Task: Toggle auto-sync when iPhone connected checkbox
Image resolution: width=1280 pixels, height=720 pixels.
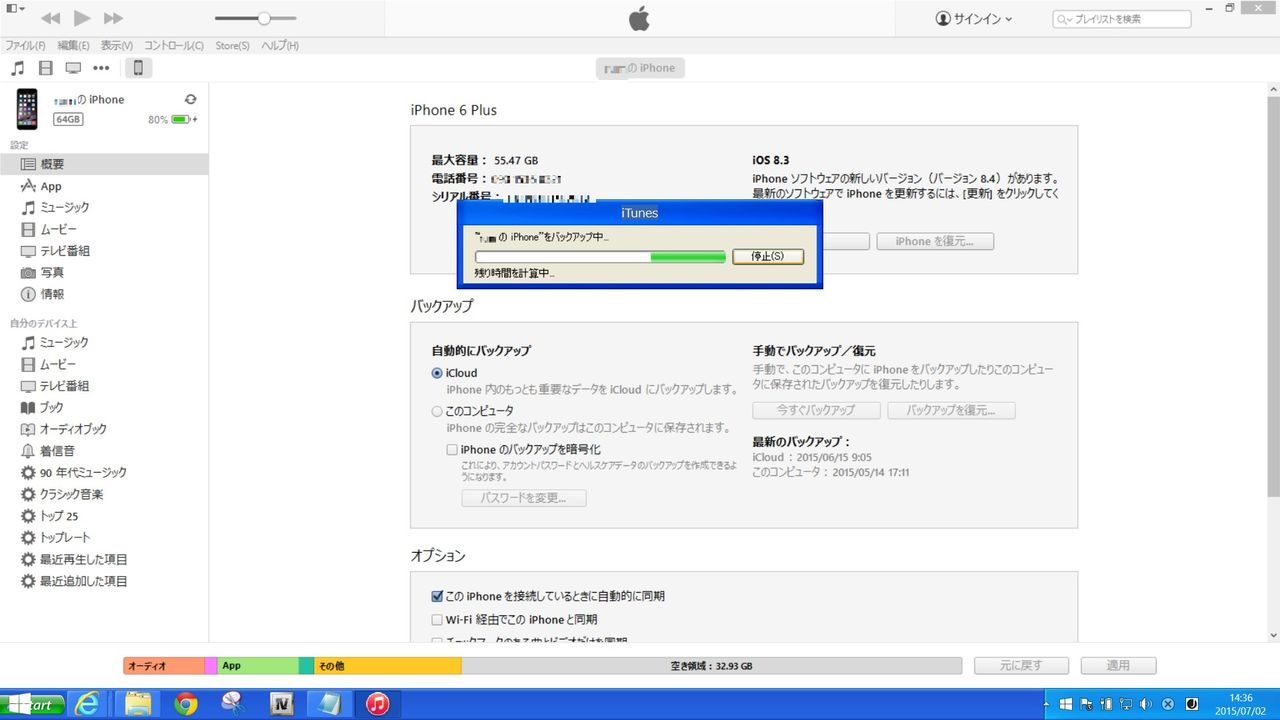Action: point(437,596)
